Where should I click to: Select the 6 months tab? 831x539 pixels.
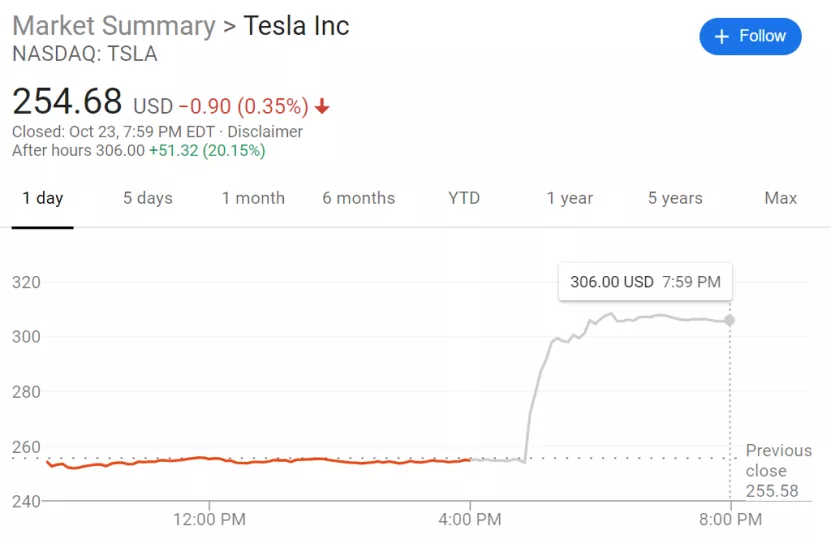point(358,198)
